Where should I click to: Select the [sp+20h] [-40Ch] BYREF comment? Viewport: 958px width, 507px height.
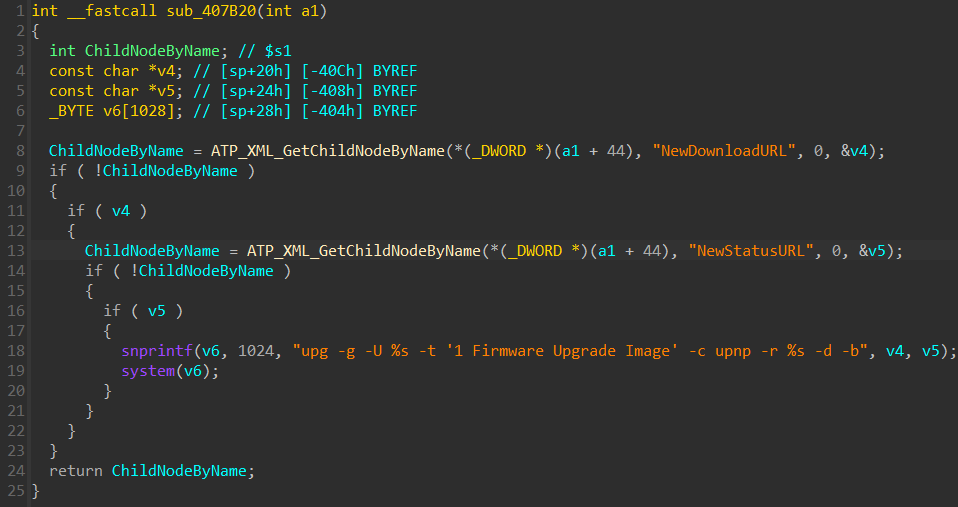[319, 71]
